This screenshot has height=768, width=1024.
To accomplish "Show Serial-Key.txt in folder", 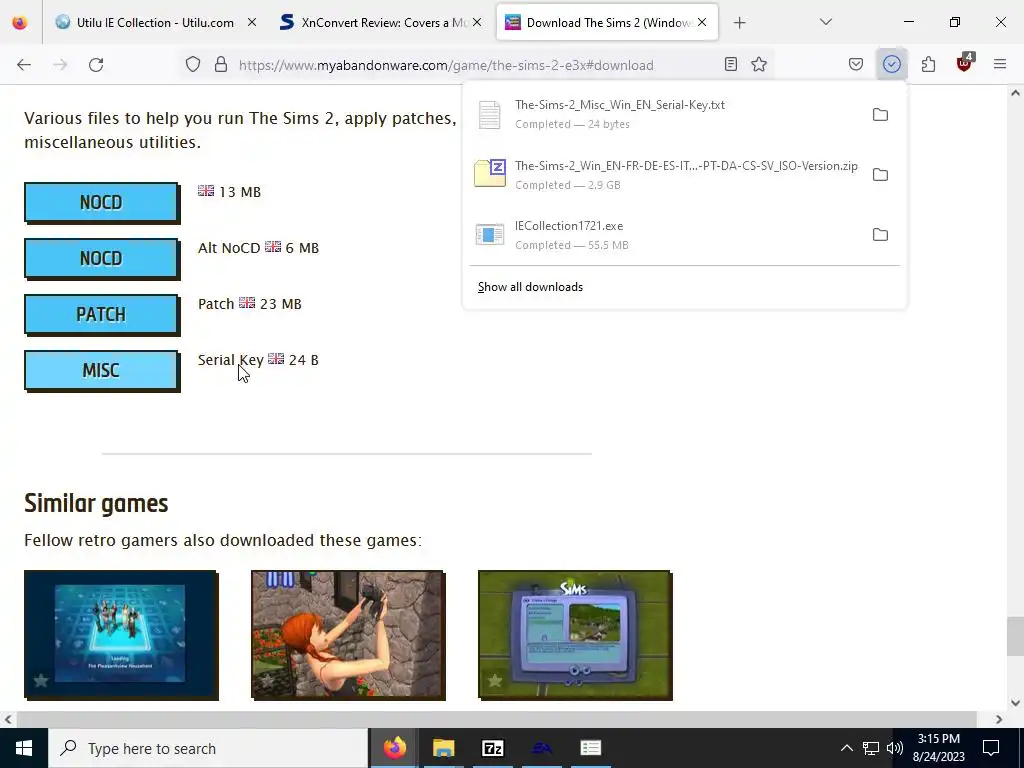I will (x=880, y=114).
